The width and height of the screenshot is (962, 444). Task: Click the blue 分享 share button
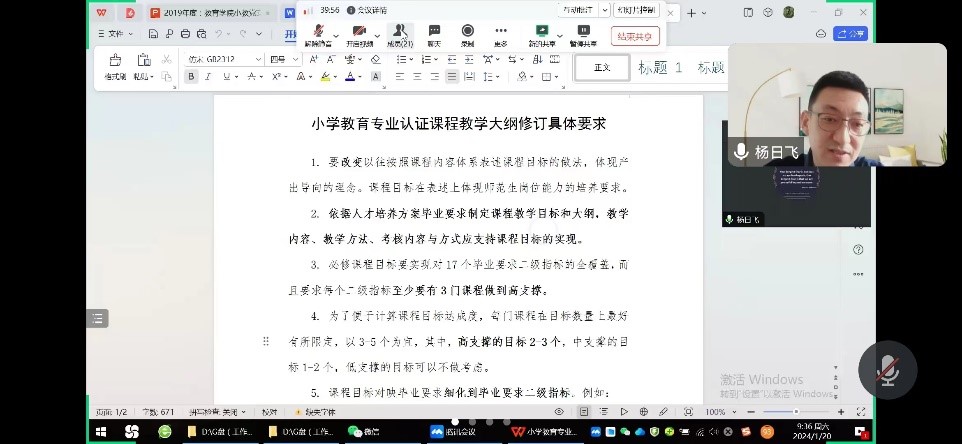click(x=850, y=33)
